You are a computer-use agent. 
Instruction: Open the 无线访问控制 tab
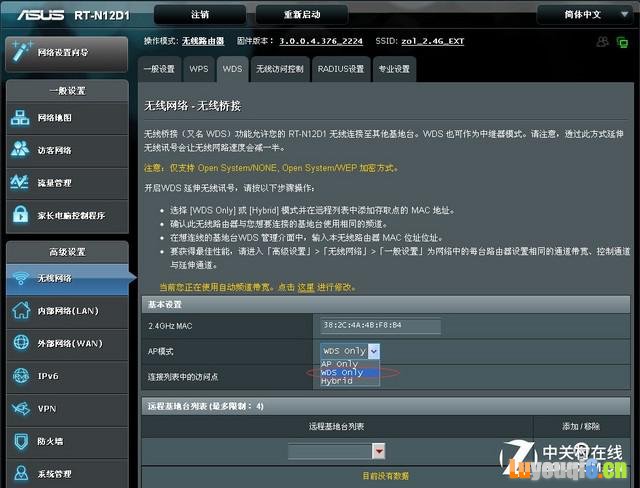280,69
